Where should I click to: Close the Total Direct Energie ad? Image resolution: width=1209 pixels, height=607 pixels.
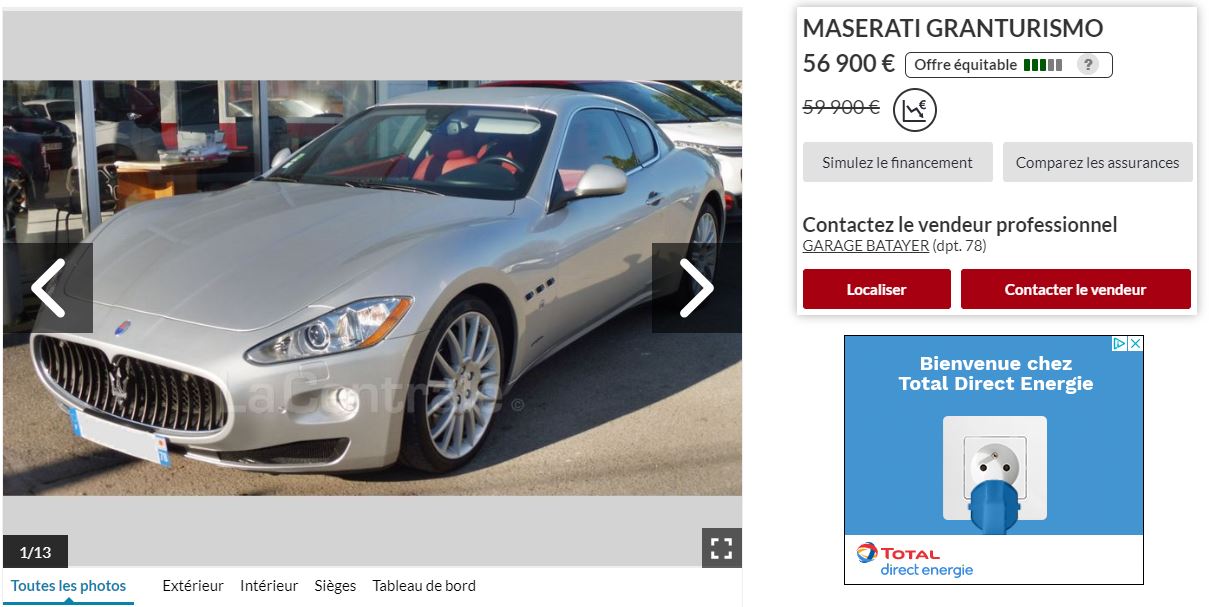[x=1135, y=343]
